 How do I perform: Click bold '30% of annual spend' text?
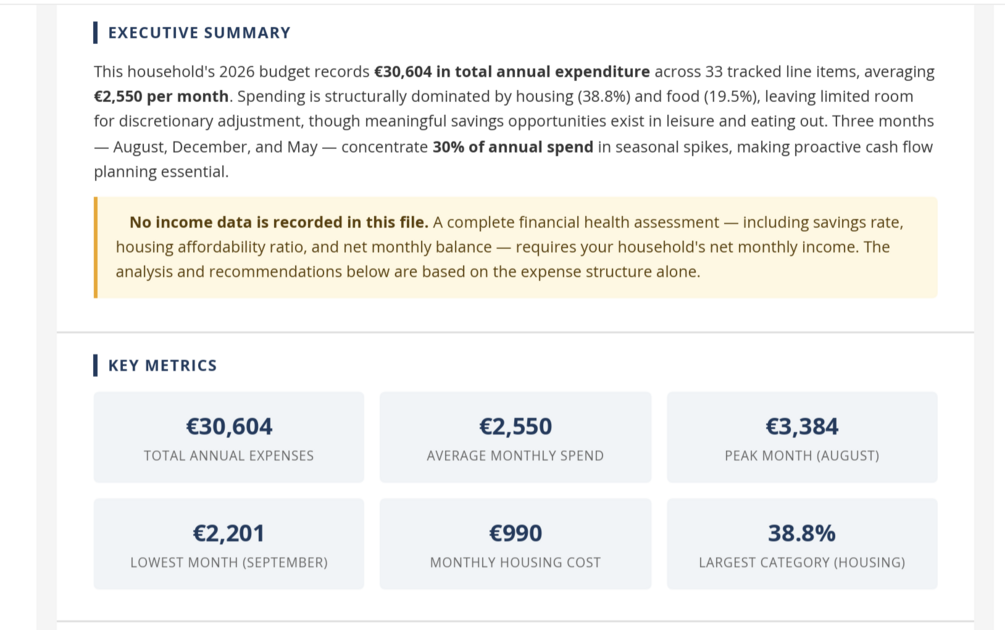513,147
